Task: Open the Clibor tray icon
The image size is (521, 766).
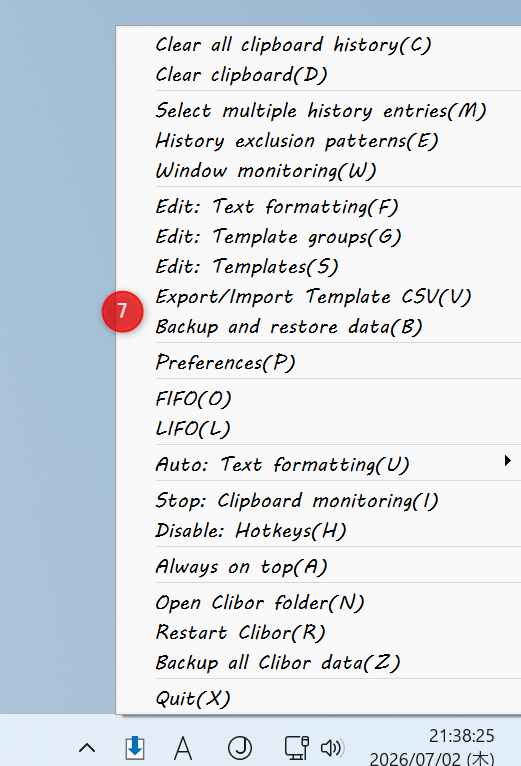Action: (x=134, y=748)
